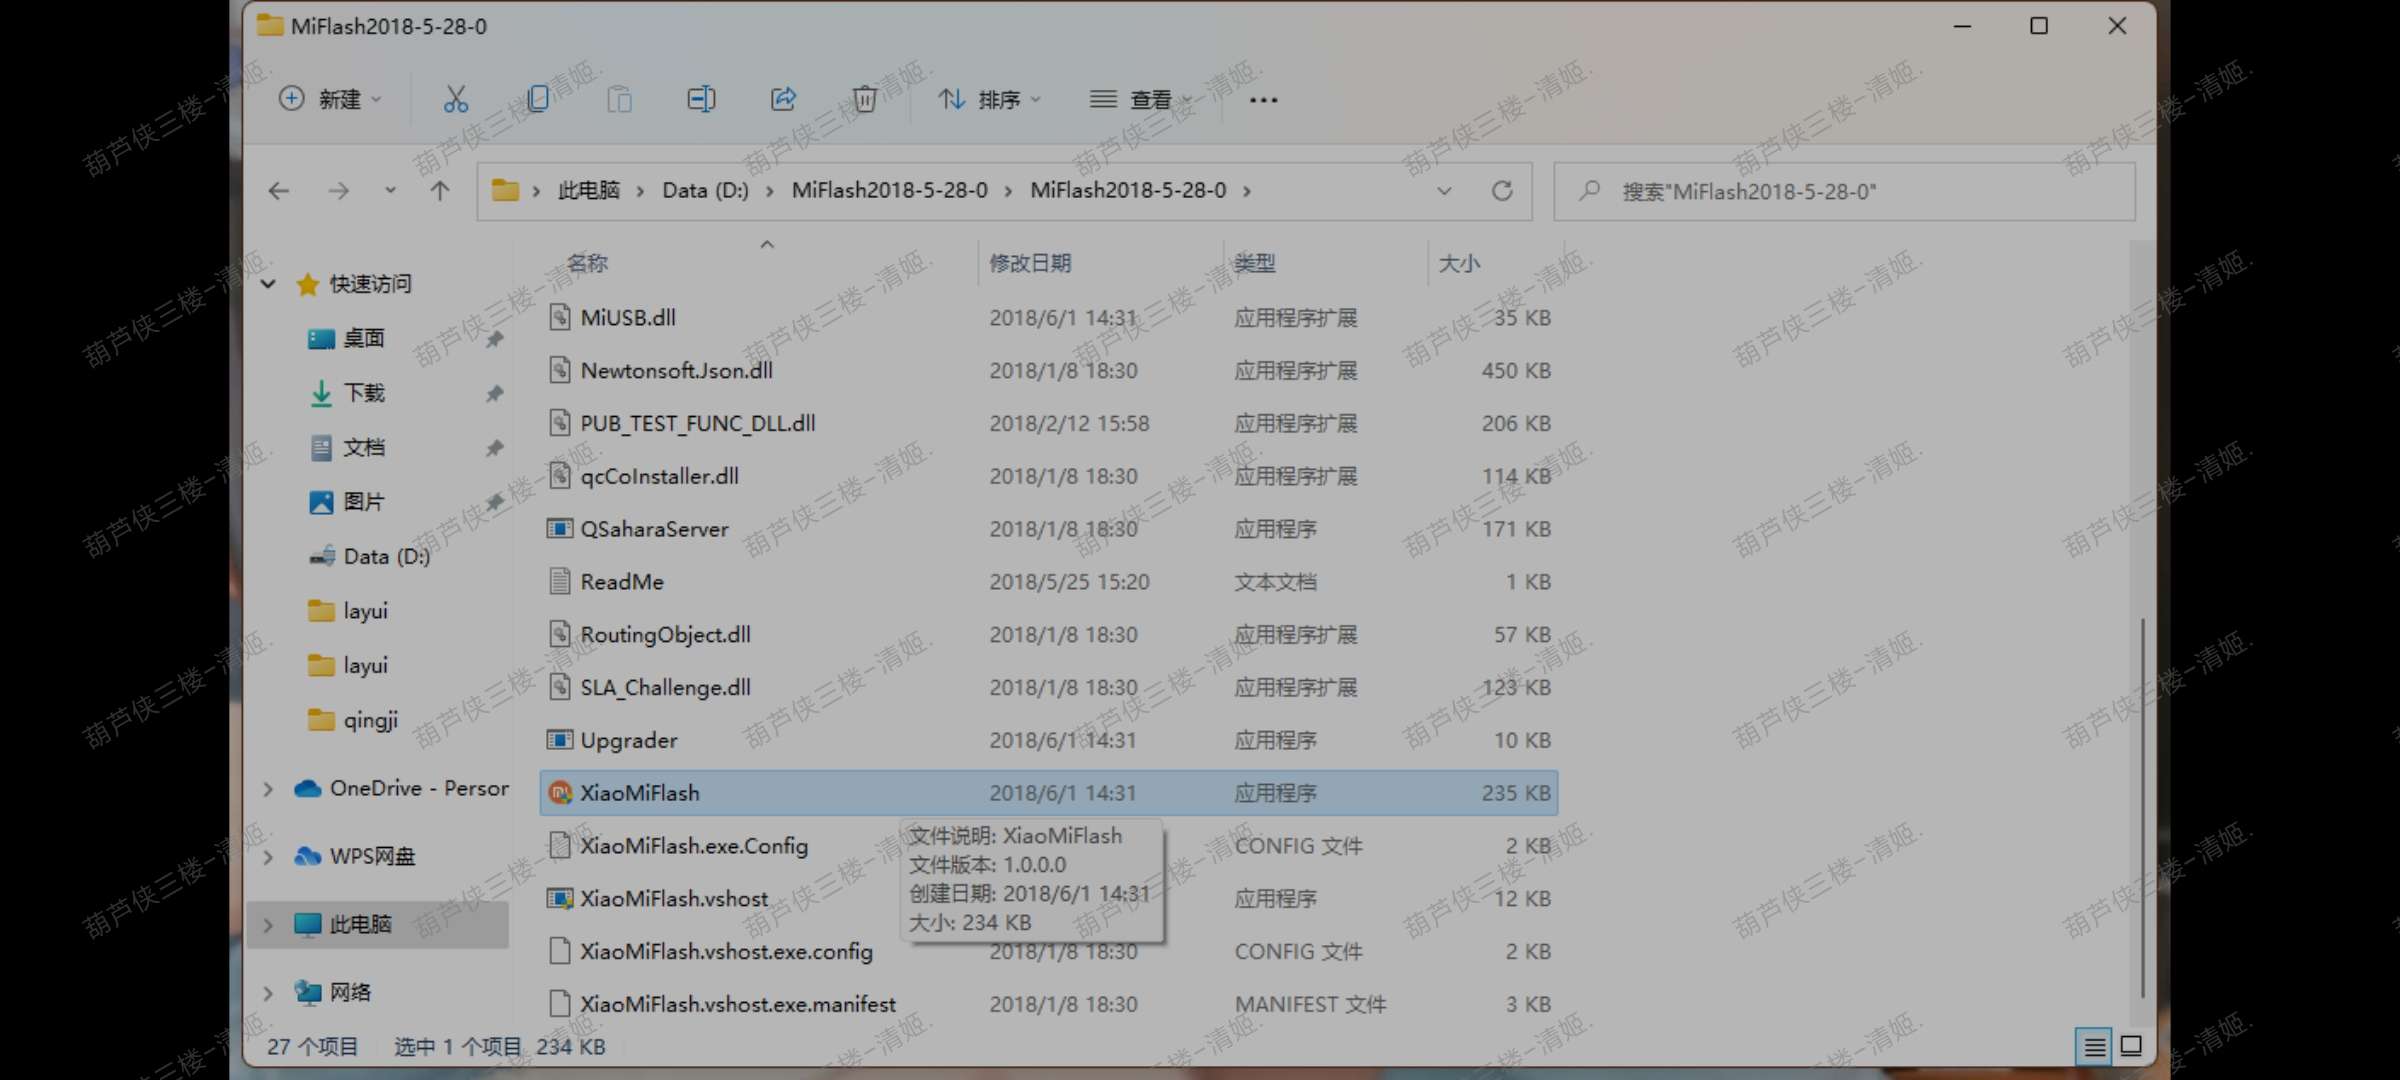
Task: Open the 新建 (New) dropdown button
Action: click(x=330, y=99)
